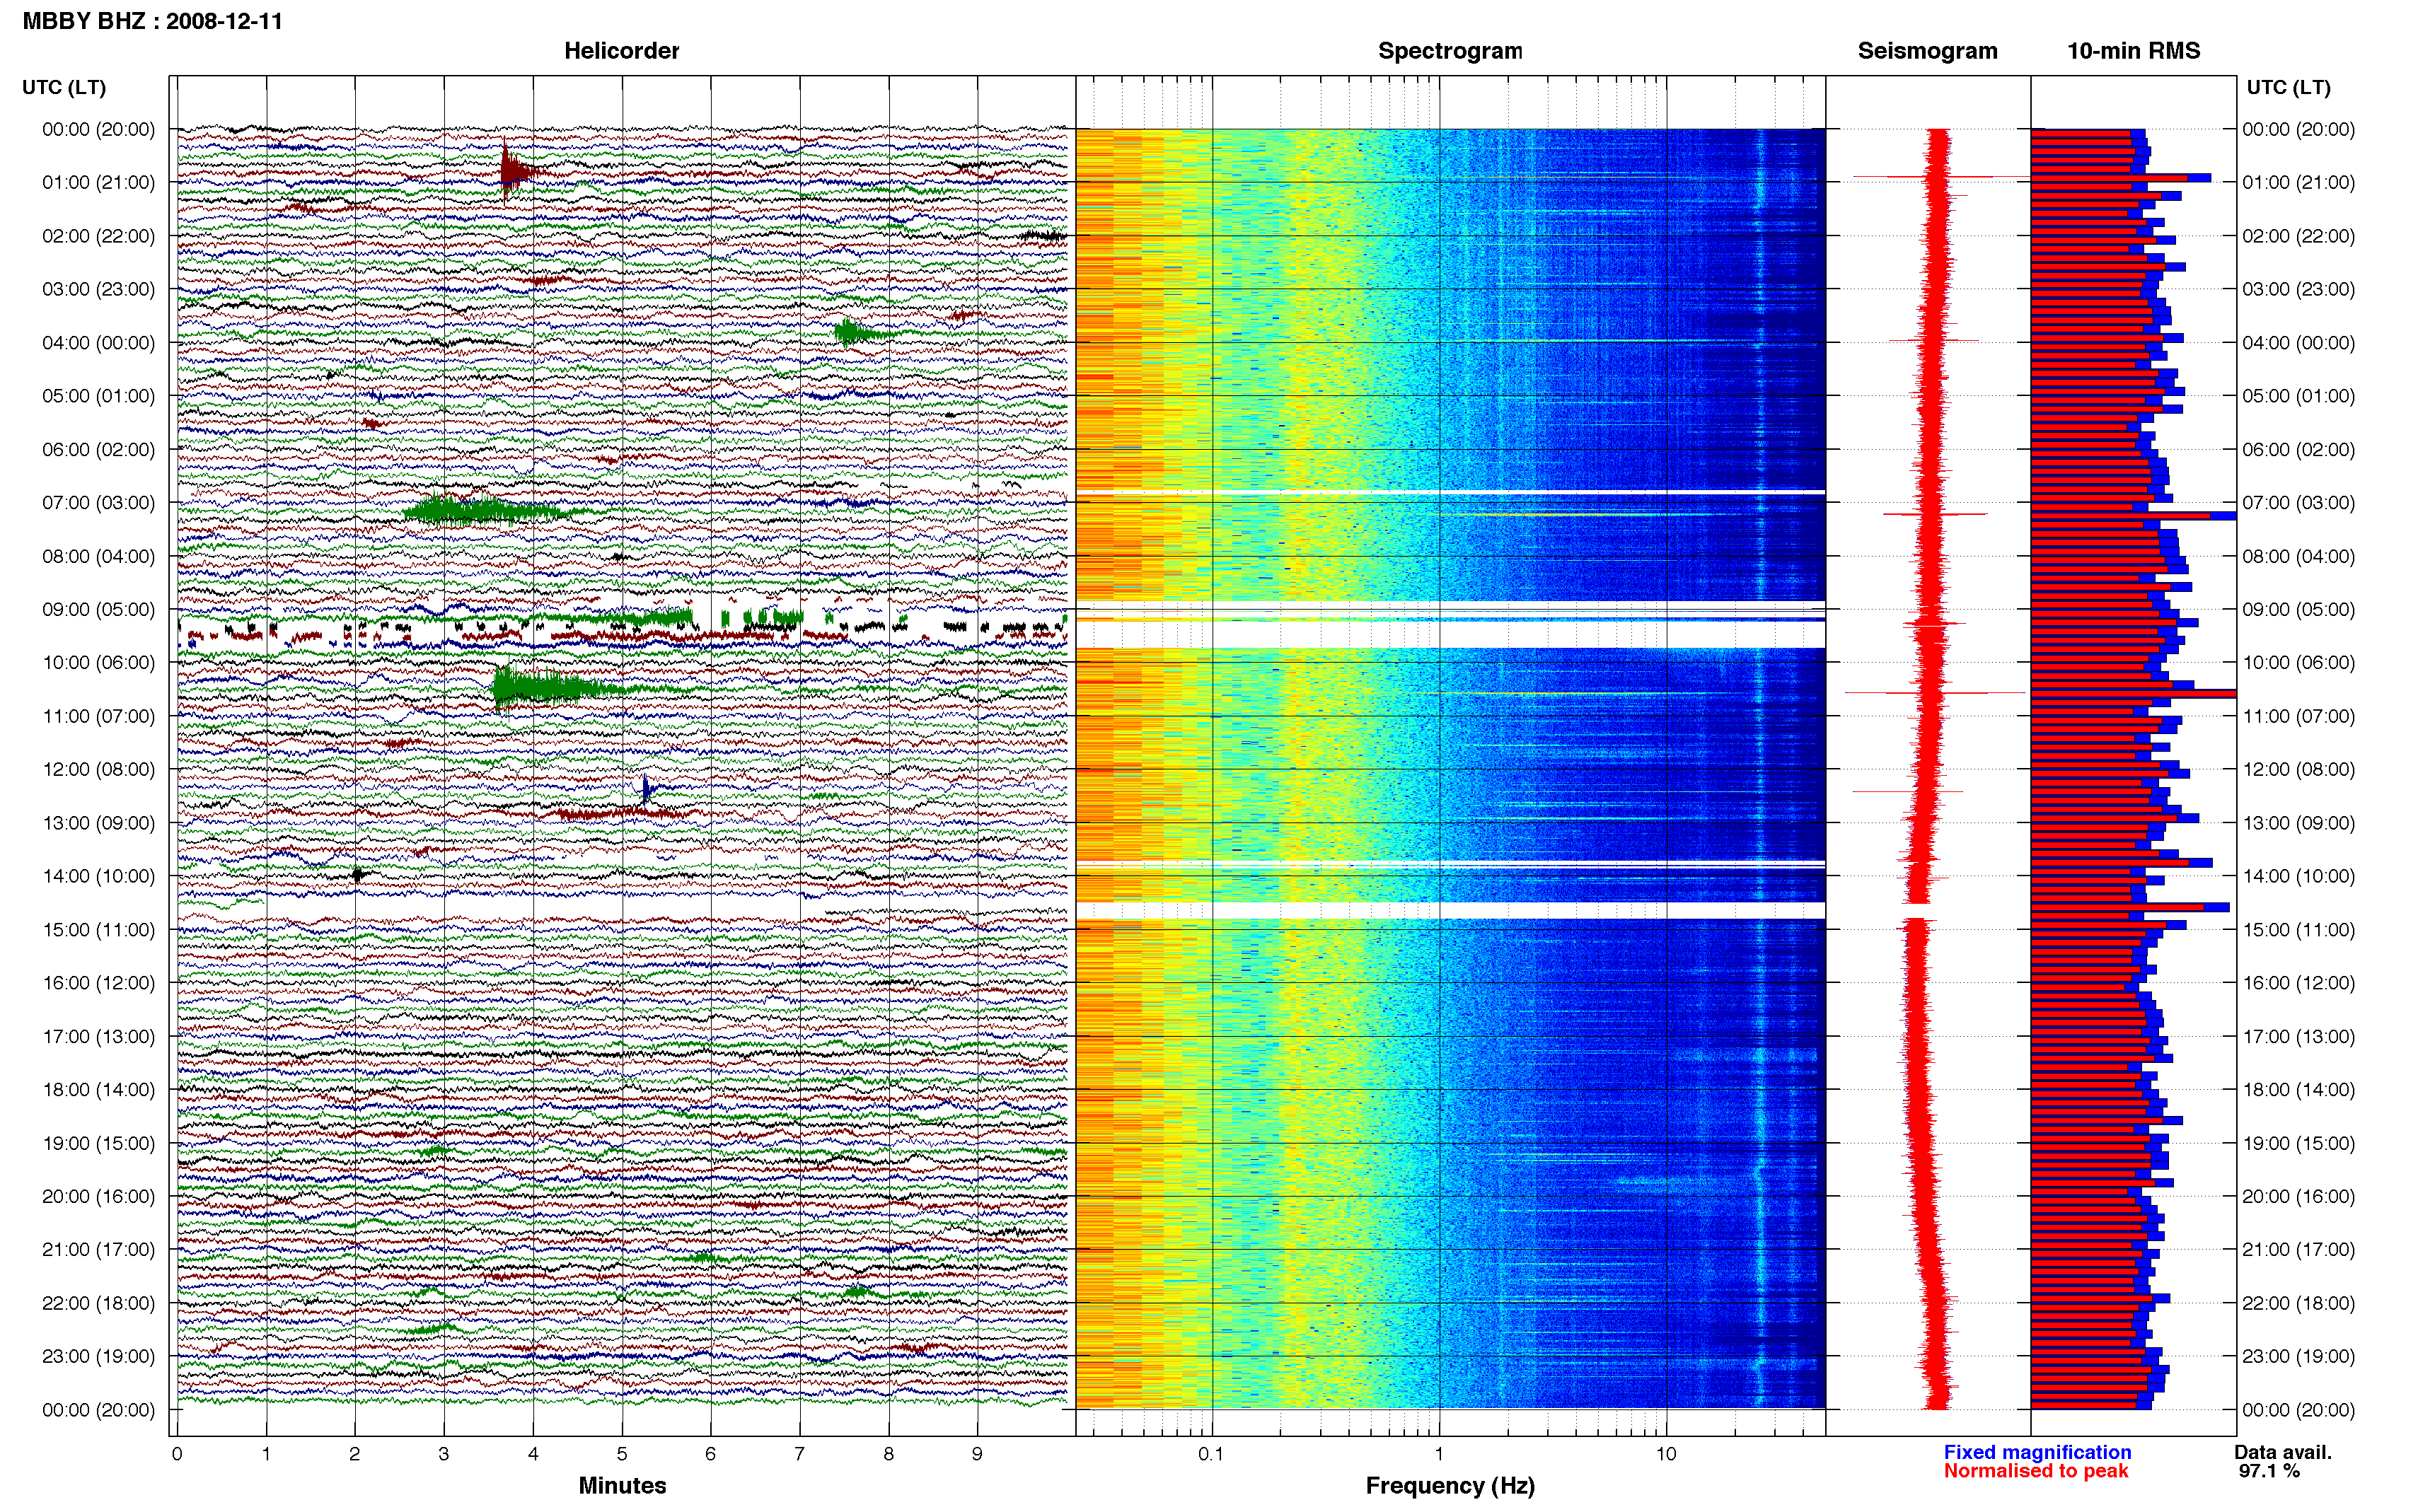The image size is (2418, 1512).
Task: Select left-axis time label 22:00 (18:00)
Action: [x=98, y=1303]
